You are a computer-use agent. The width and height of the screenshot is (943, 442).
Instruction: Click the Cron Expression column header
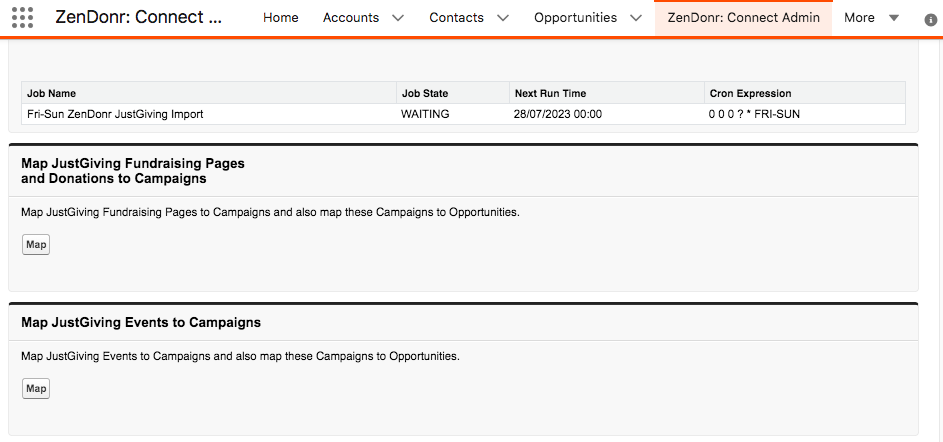click(805, 93)
